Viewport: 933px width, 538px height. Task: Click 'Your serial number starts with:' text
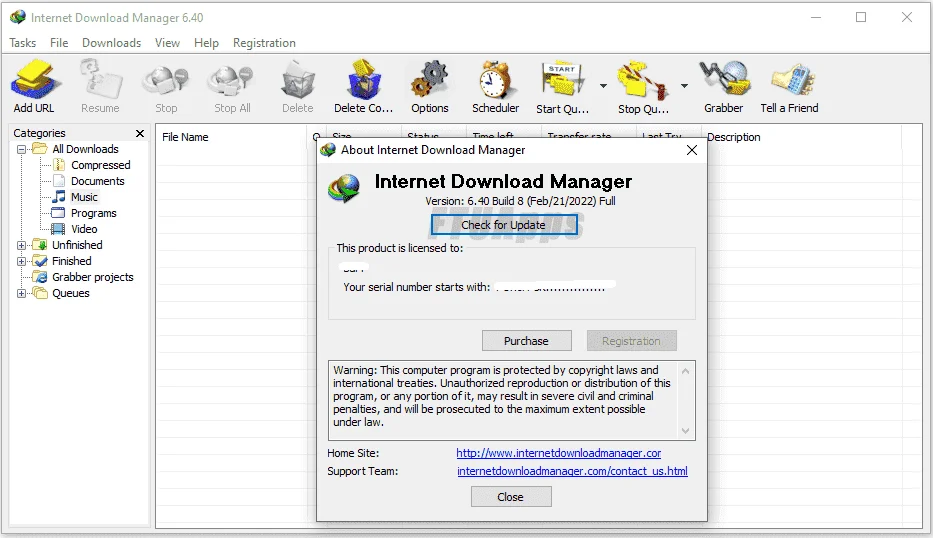pos(417,287)
